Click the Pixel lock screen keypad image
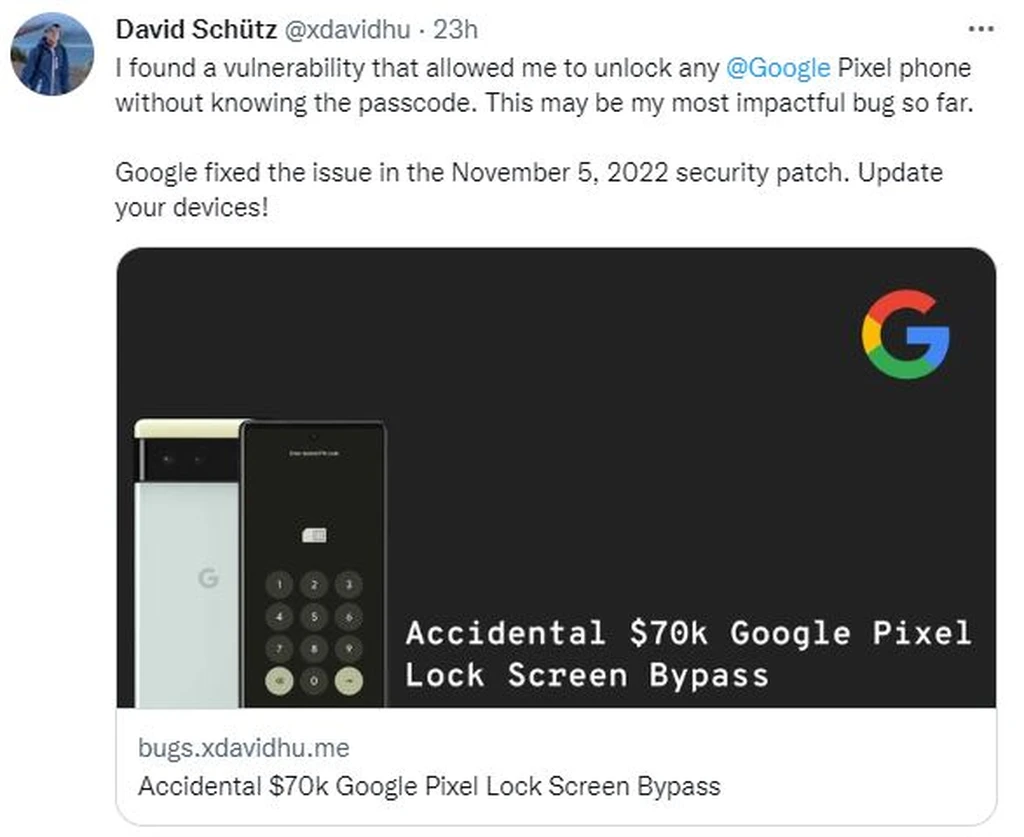This screenshot has height=837, width=1024. [x=313, y=565]
